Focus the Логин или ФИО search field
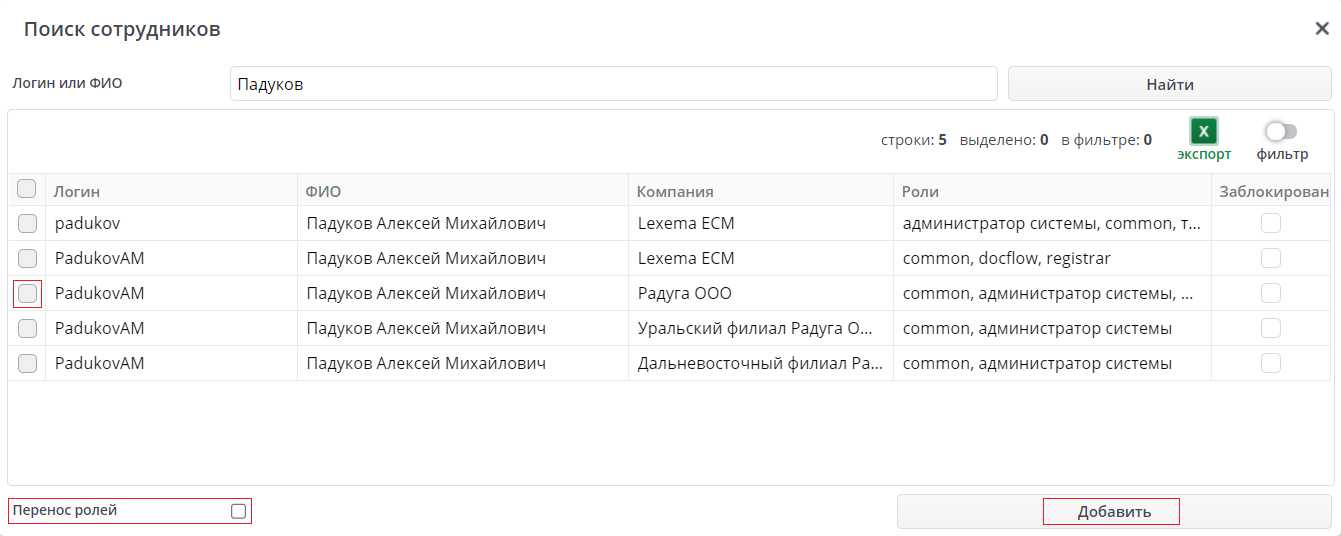The image size is (1341, 536). [x=613, y=84]
